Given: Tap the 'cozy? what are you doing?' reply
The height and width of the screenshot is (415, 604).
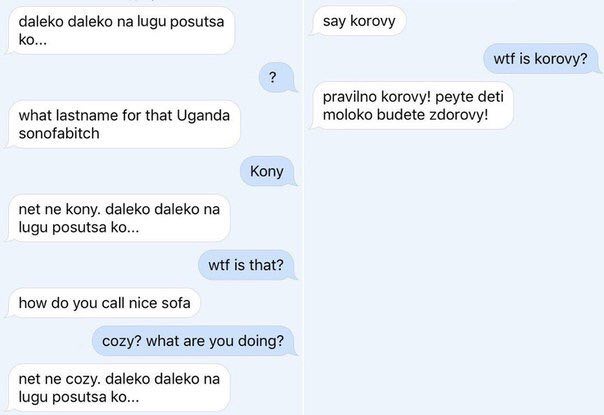Looking at the screenshot, I should point(194,341).
